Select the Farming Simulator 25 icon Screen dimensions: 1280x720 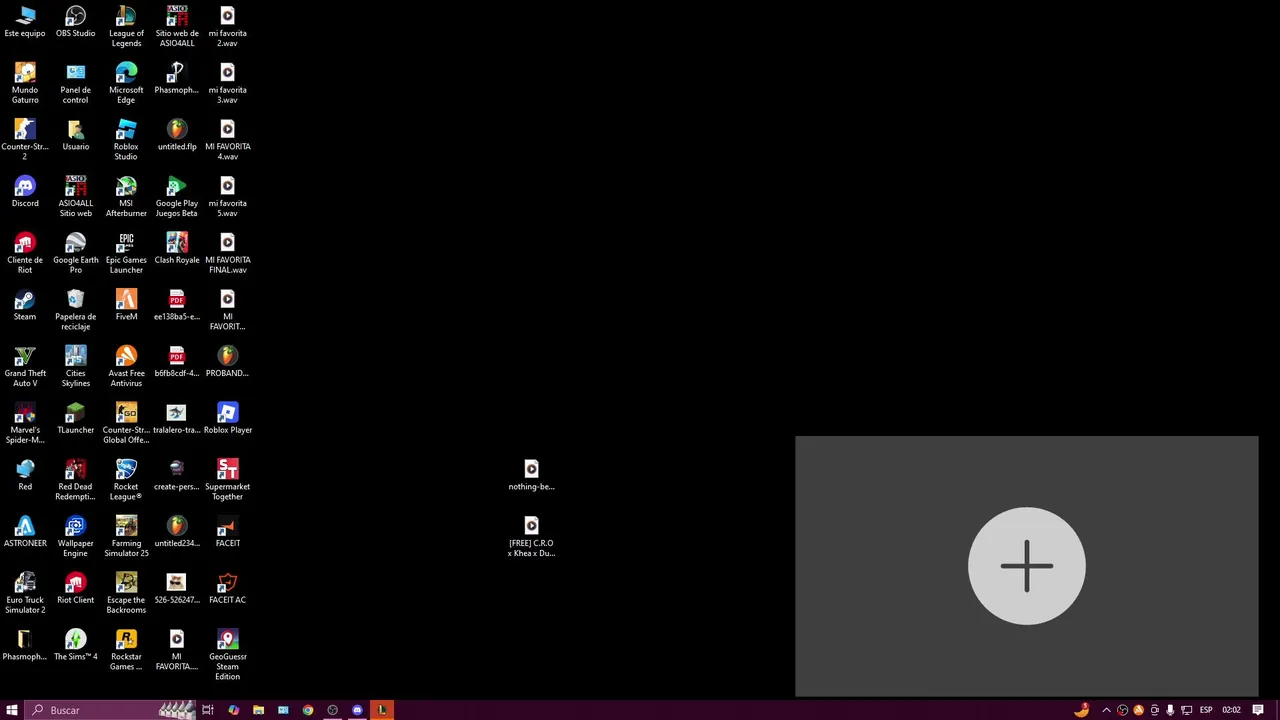(126, 537)
